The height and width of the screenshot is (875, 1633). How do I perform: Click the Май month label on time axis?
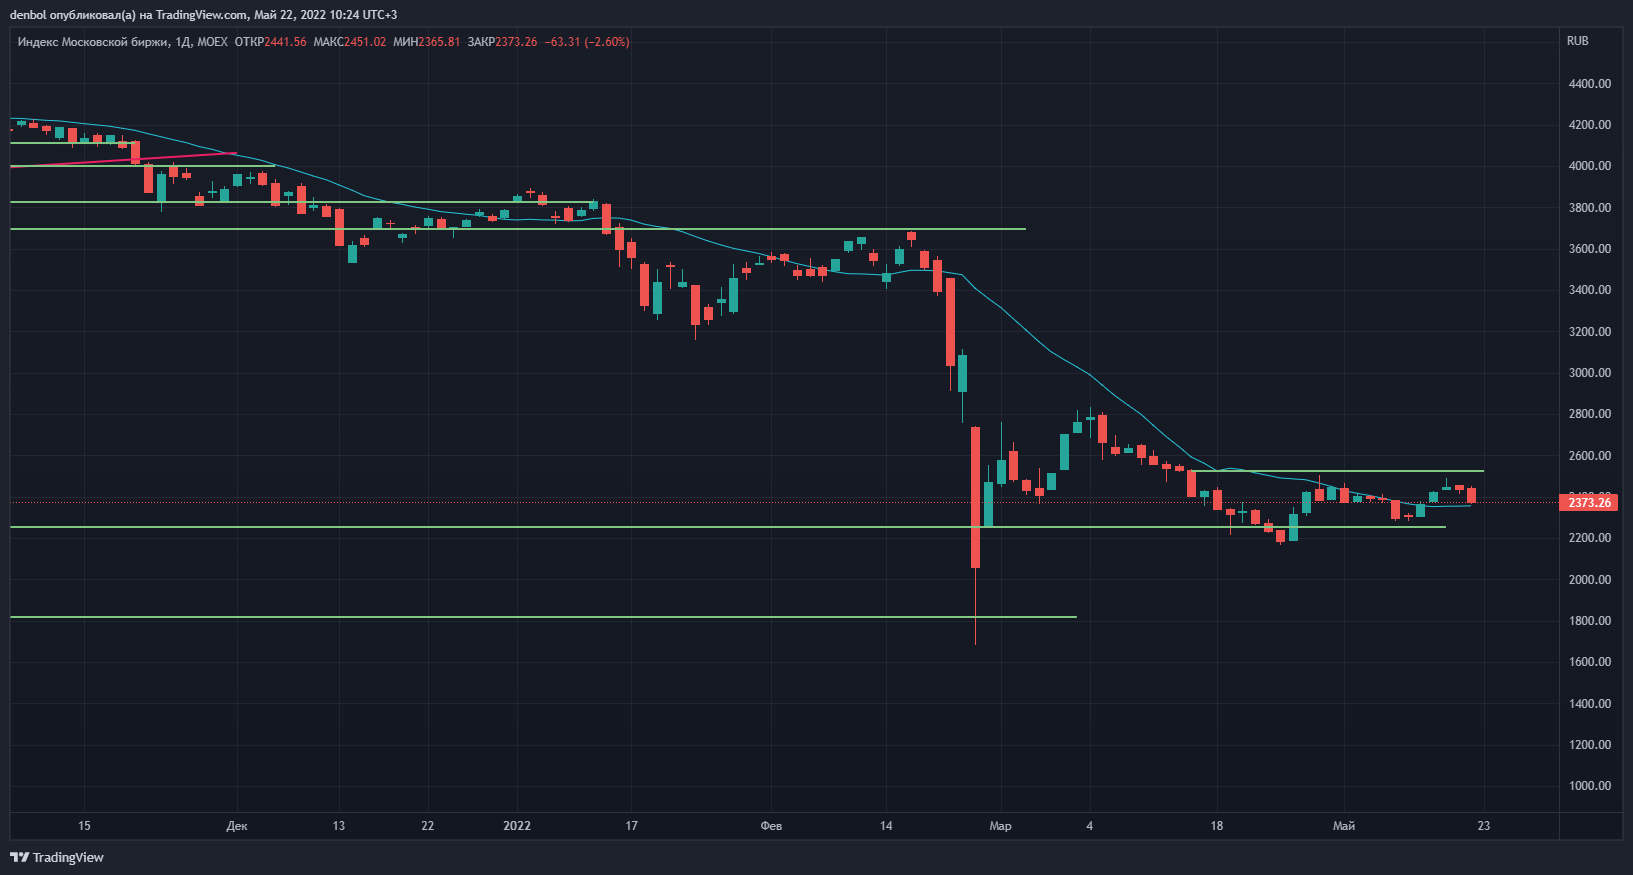(x=1344, y=826)
